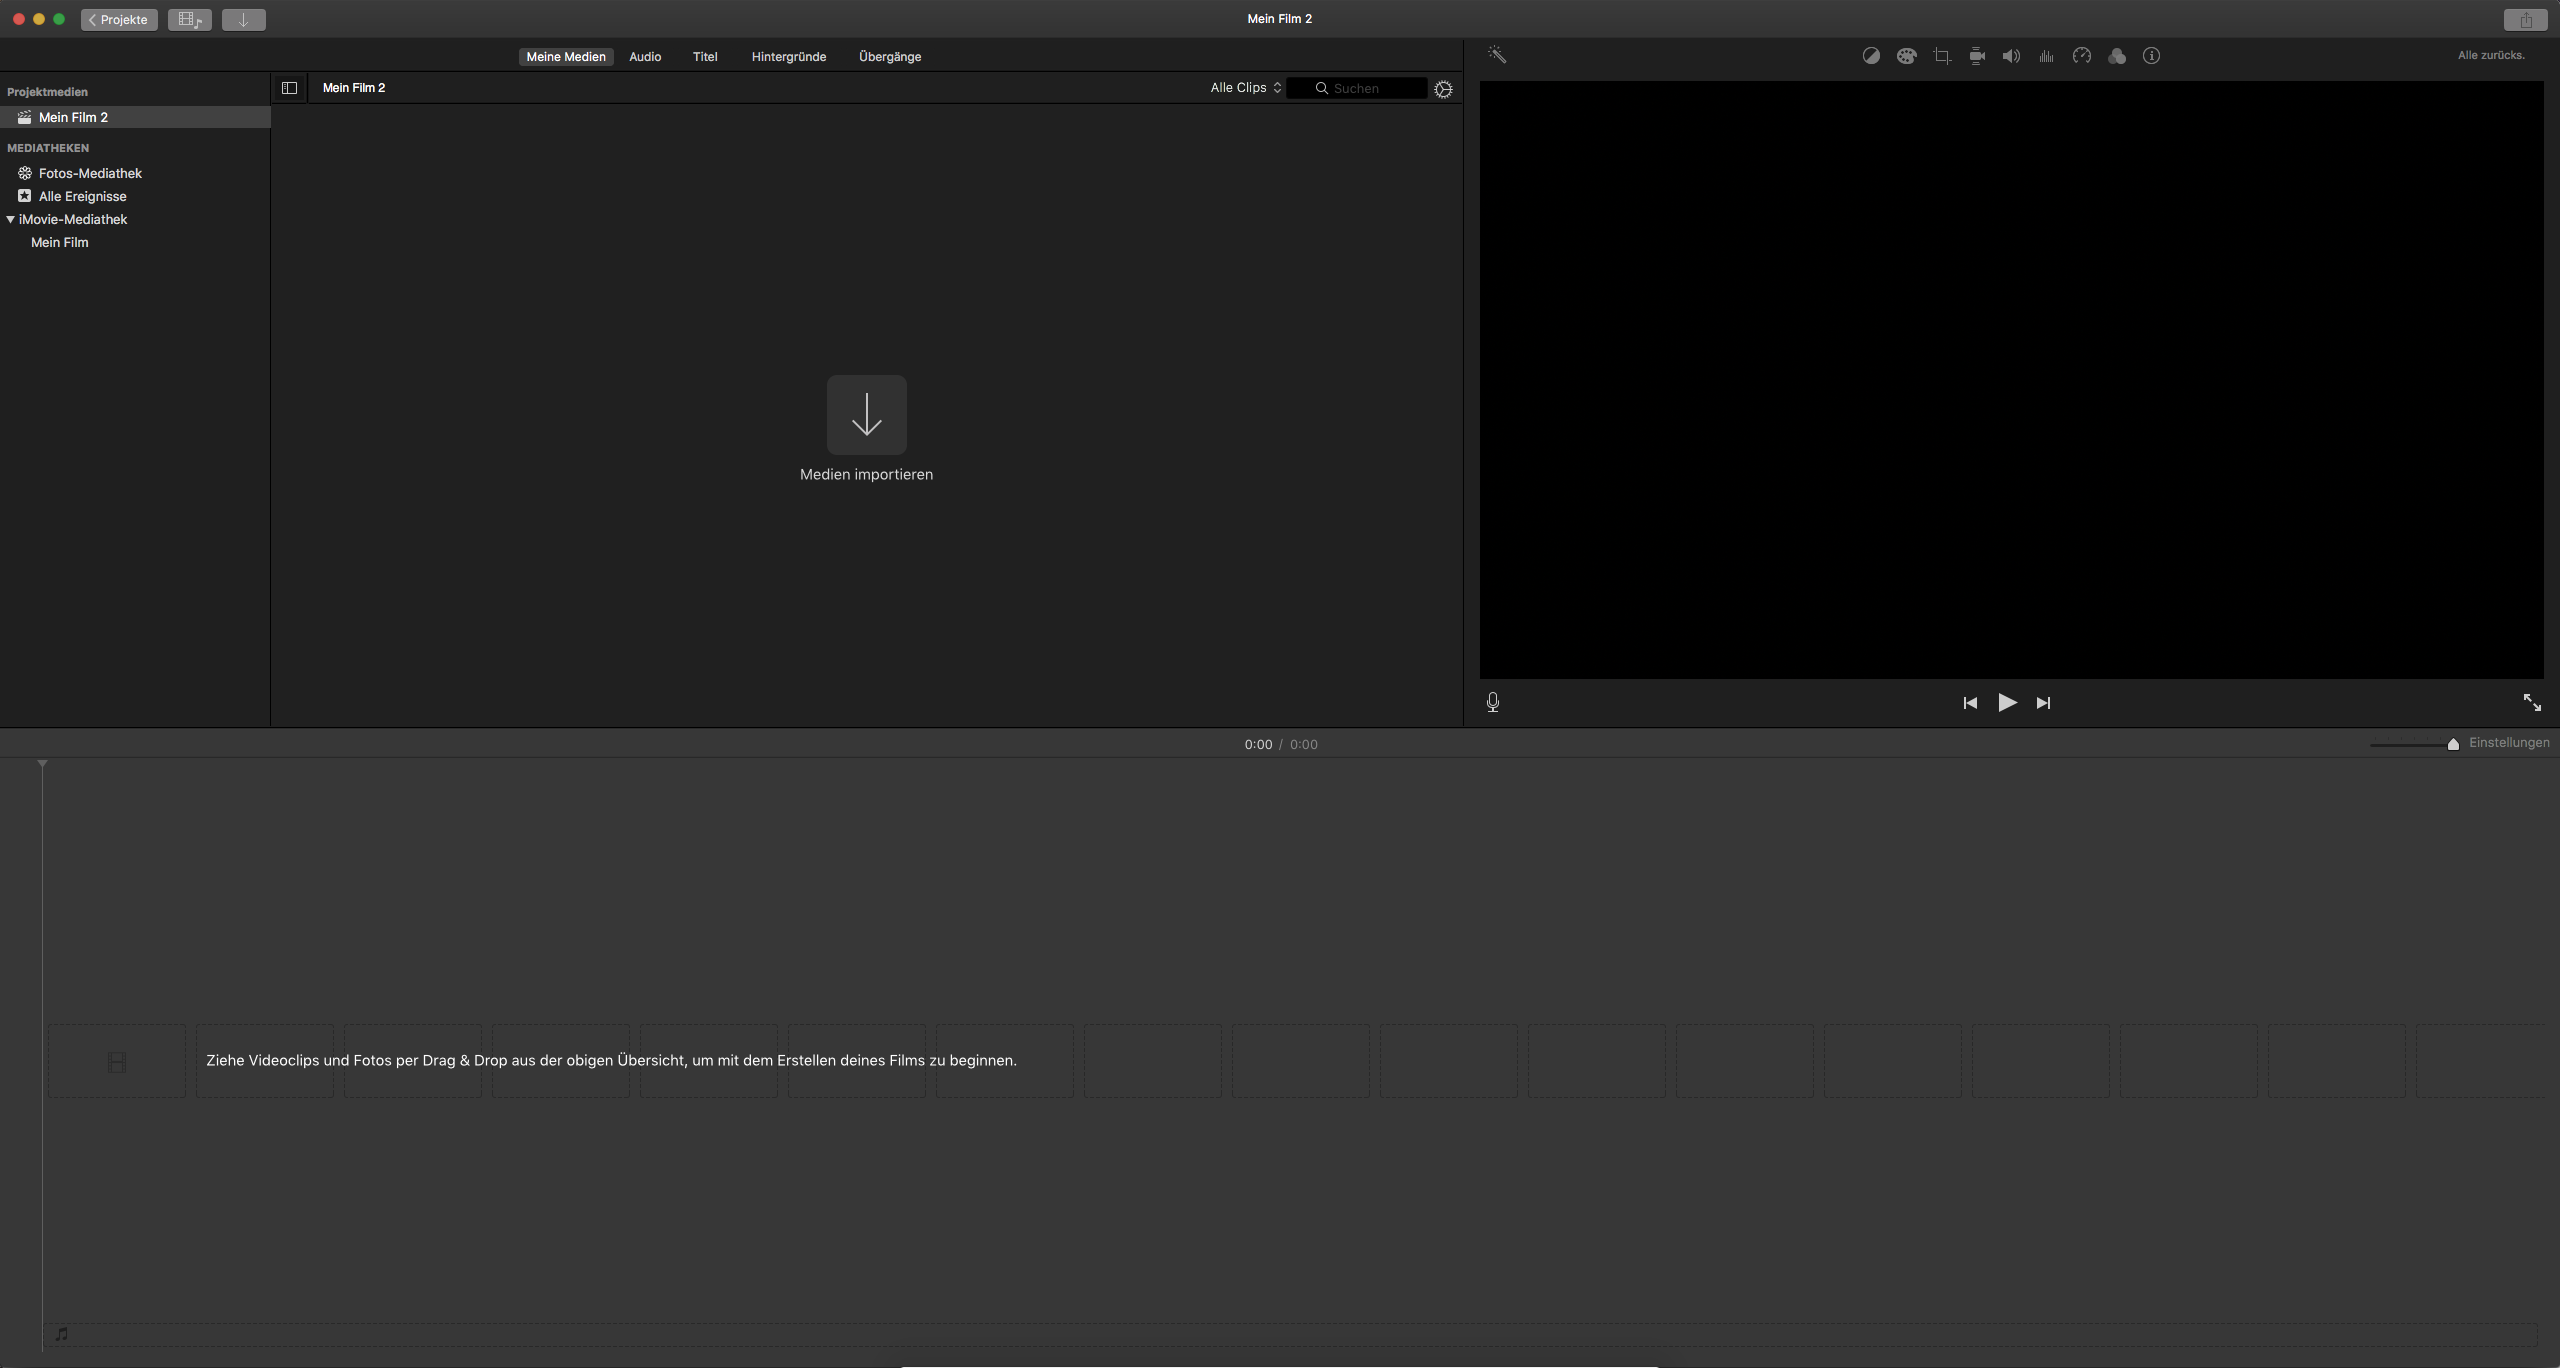
Task: Open clip filter and audio effects icon
Action: pos(2117,56)
